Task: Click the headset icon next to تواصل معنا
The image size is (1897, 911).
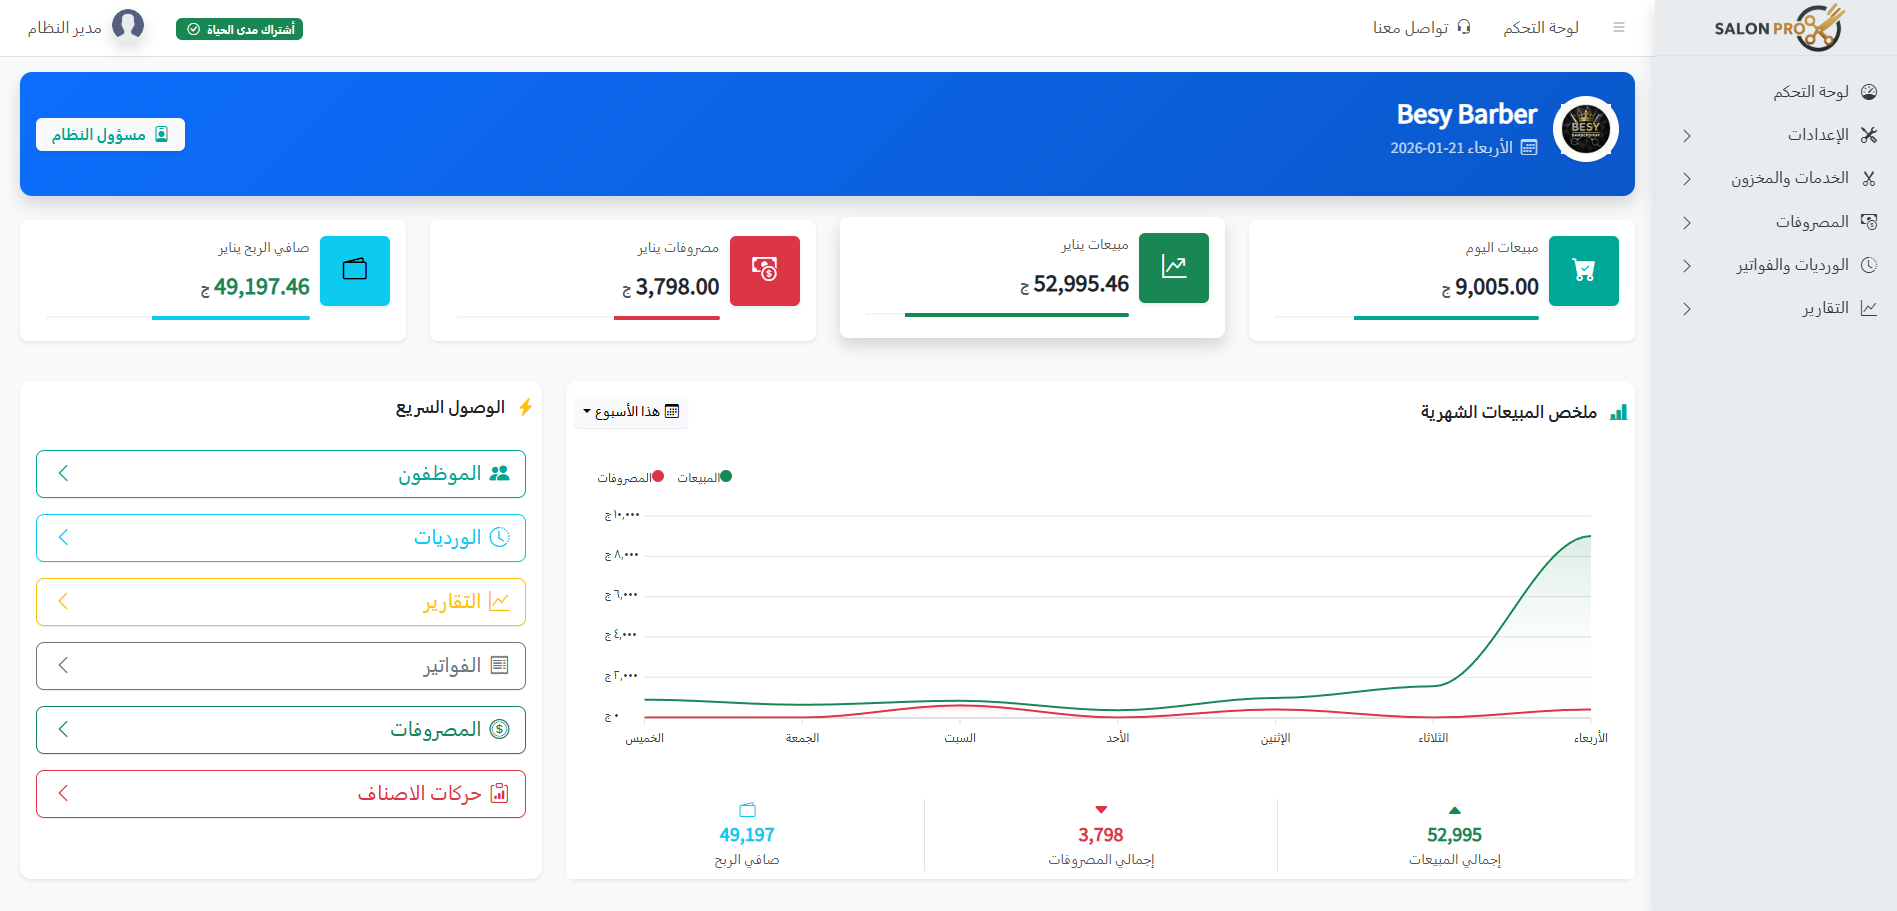Action: click(x=1464, y=28)
